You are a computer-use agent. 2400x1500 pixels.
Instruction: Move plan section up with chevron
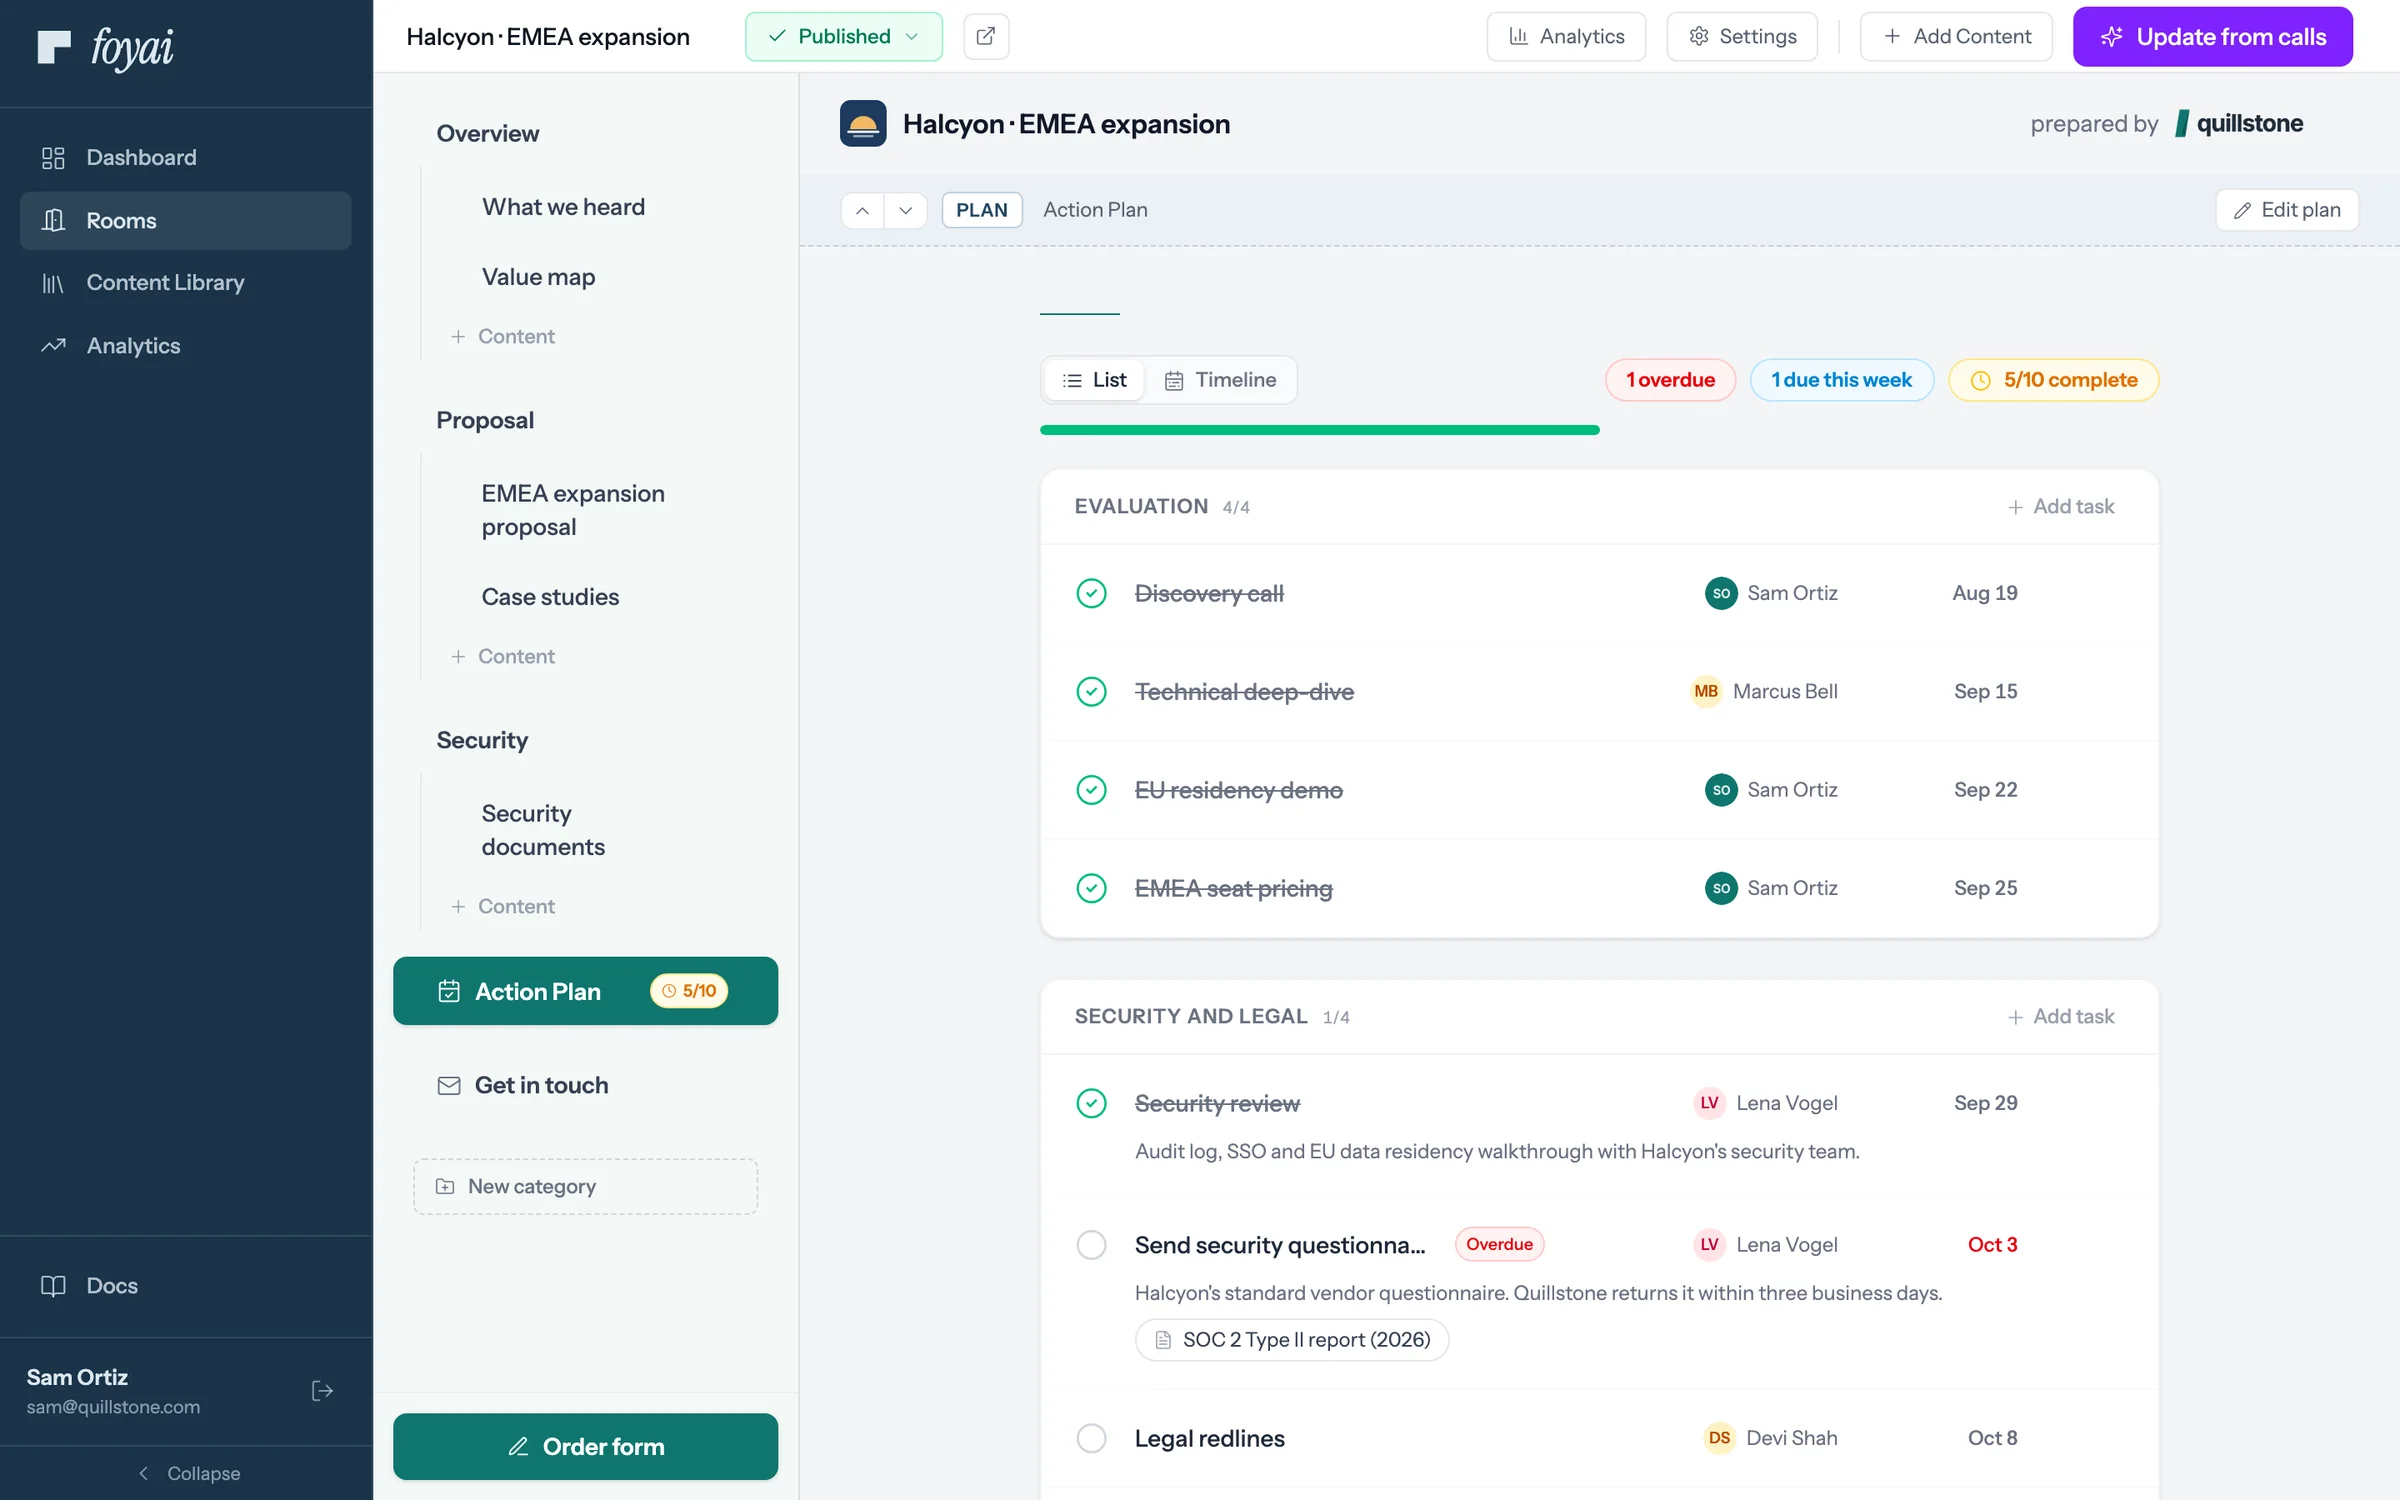863,210
